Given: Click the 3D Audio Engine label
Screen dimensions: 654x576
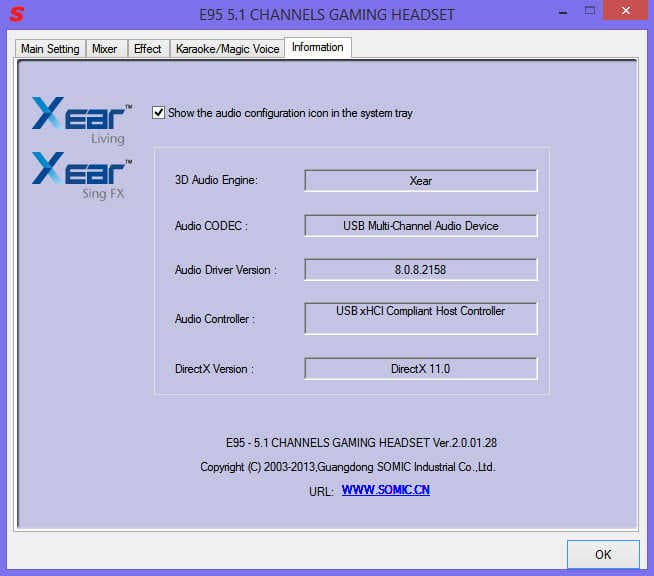Looking at the screenshot, I should [216, 180].
